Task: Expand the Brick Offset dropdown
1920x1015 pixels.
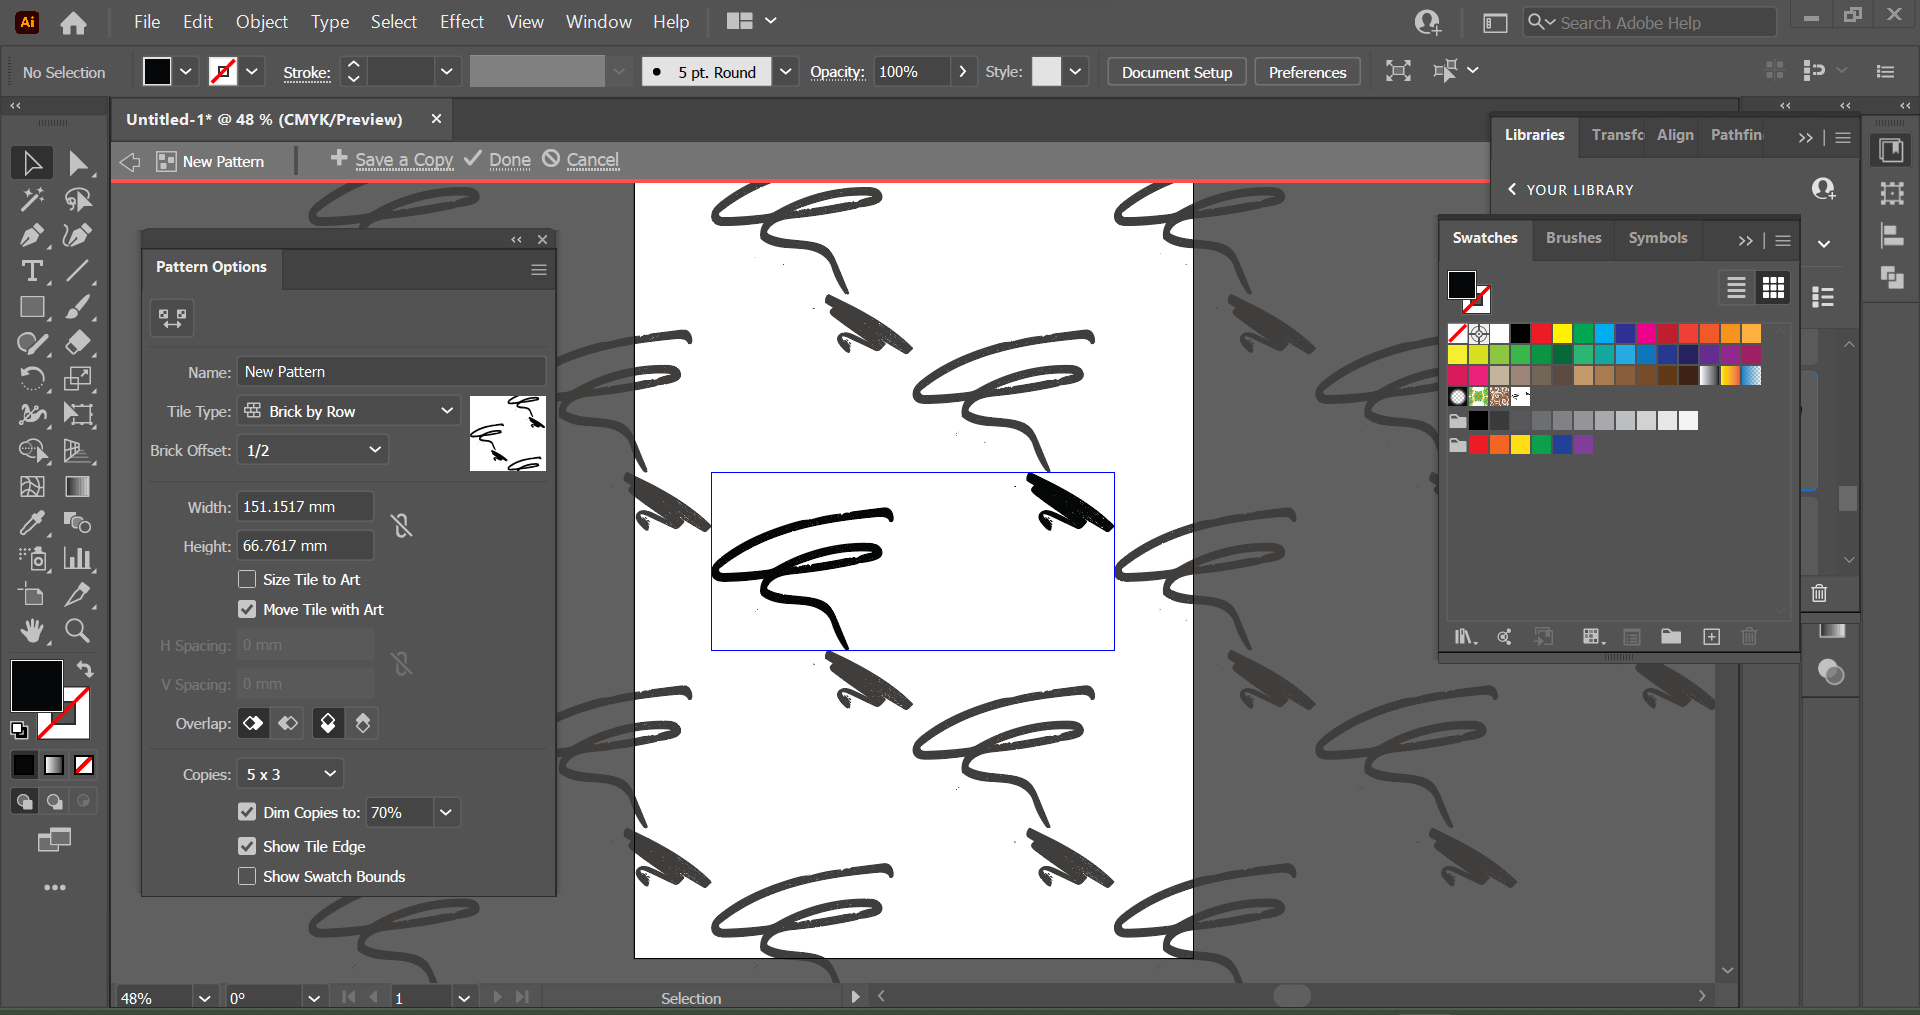Action: coord(313,450)
